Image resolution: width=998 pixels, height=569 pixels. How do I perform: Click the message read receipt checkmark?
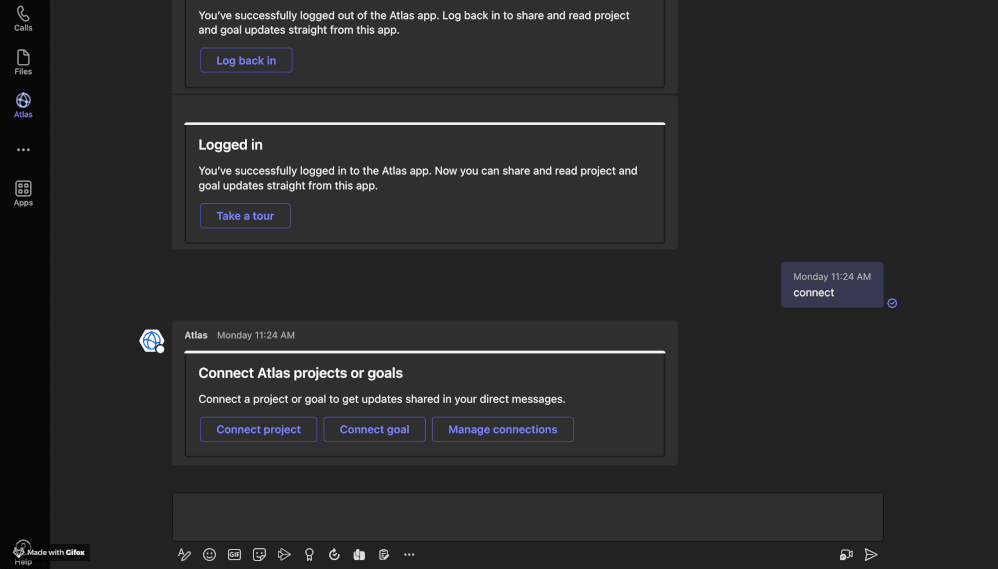point(892,304)
